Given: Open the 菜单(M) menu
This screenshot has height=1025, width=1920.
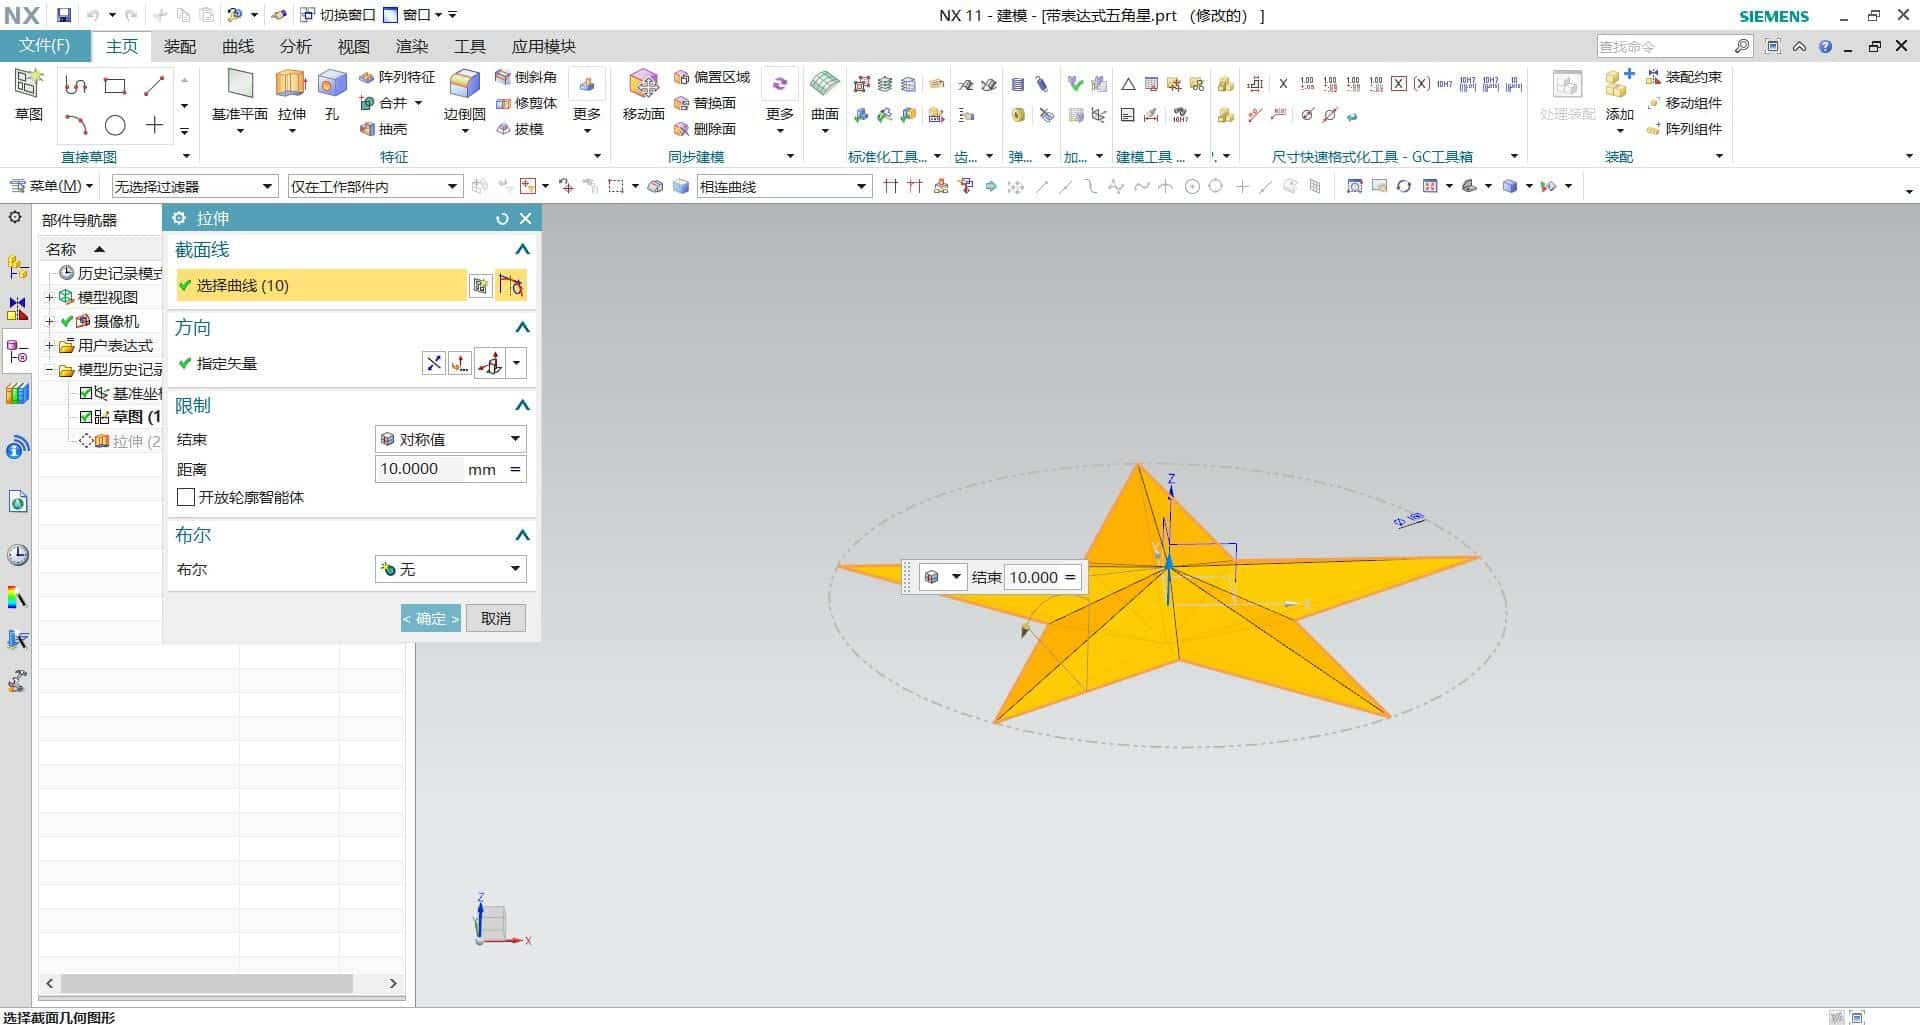Looking at the screenshot, I should 51,186.
